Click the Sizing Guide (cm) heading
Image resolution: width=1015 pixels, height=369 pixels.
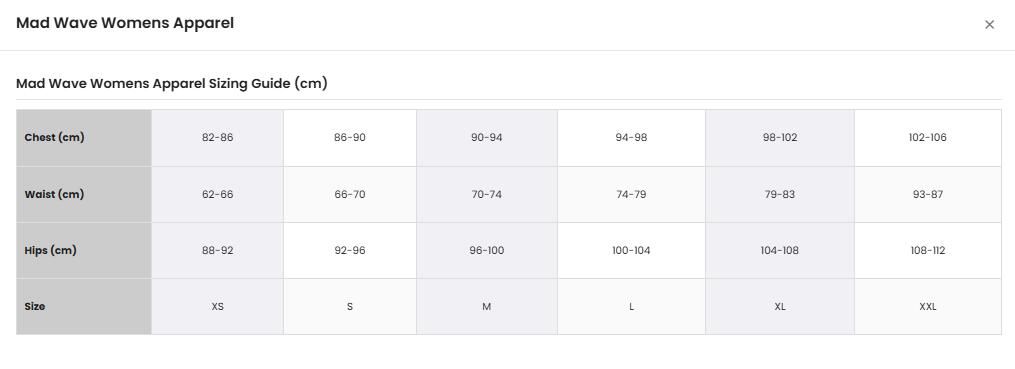172,84
